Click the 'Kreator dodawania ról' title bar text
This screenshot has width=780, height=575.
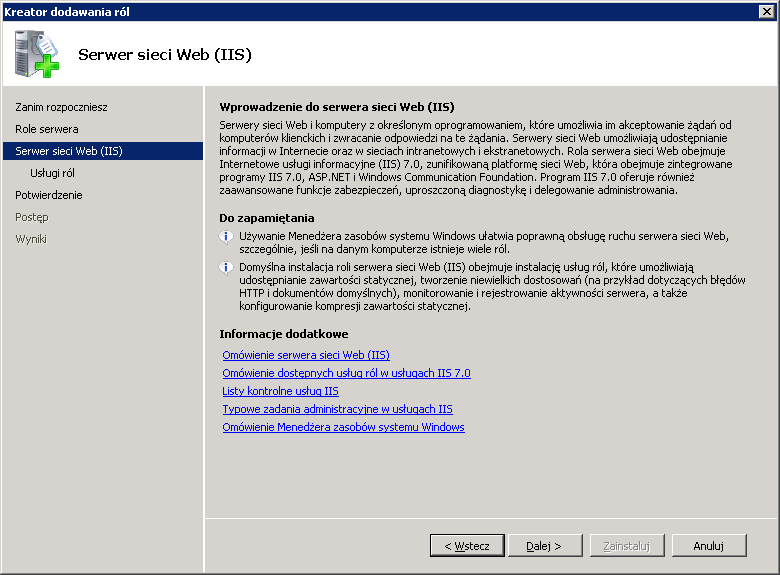(x=67, y=12)
